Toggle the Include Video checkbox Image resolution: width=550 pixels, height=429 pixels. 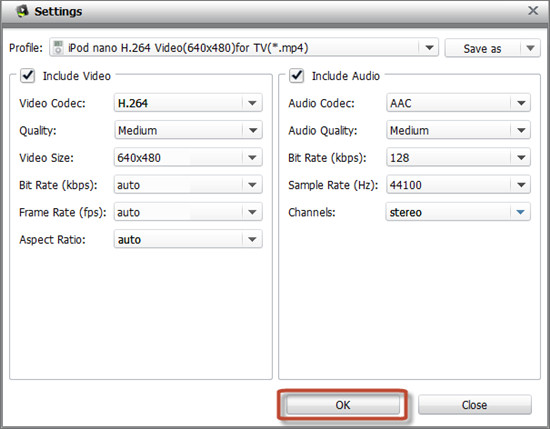27,75
